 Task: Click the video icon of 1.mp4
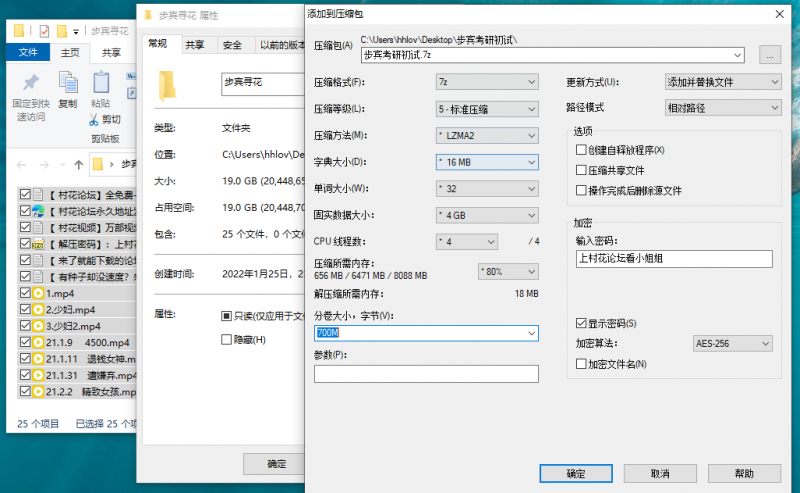38,294
